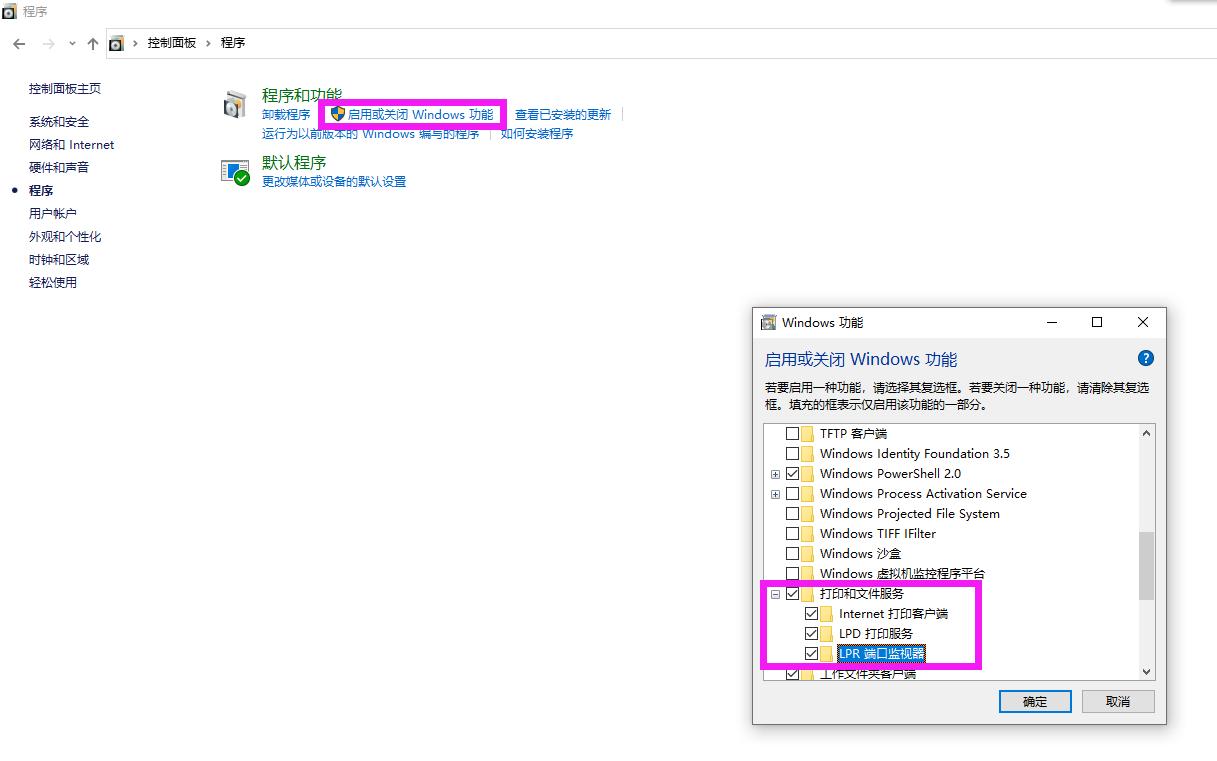Click the Windows TIFF IFilter folder icon
This screenshot has width=1217, height=761.
point(807,534)
